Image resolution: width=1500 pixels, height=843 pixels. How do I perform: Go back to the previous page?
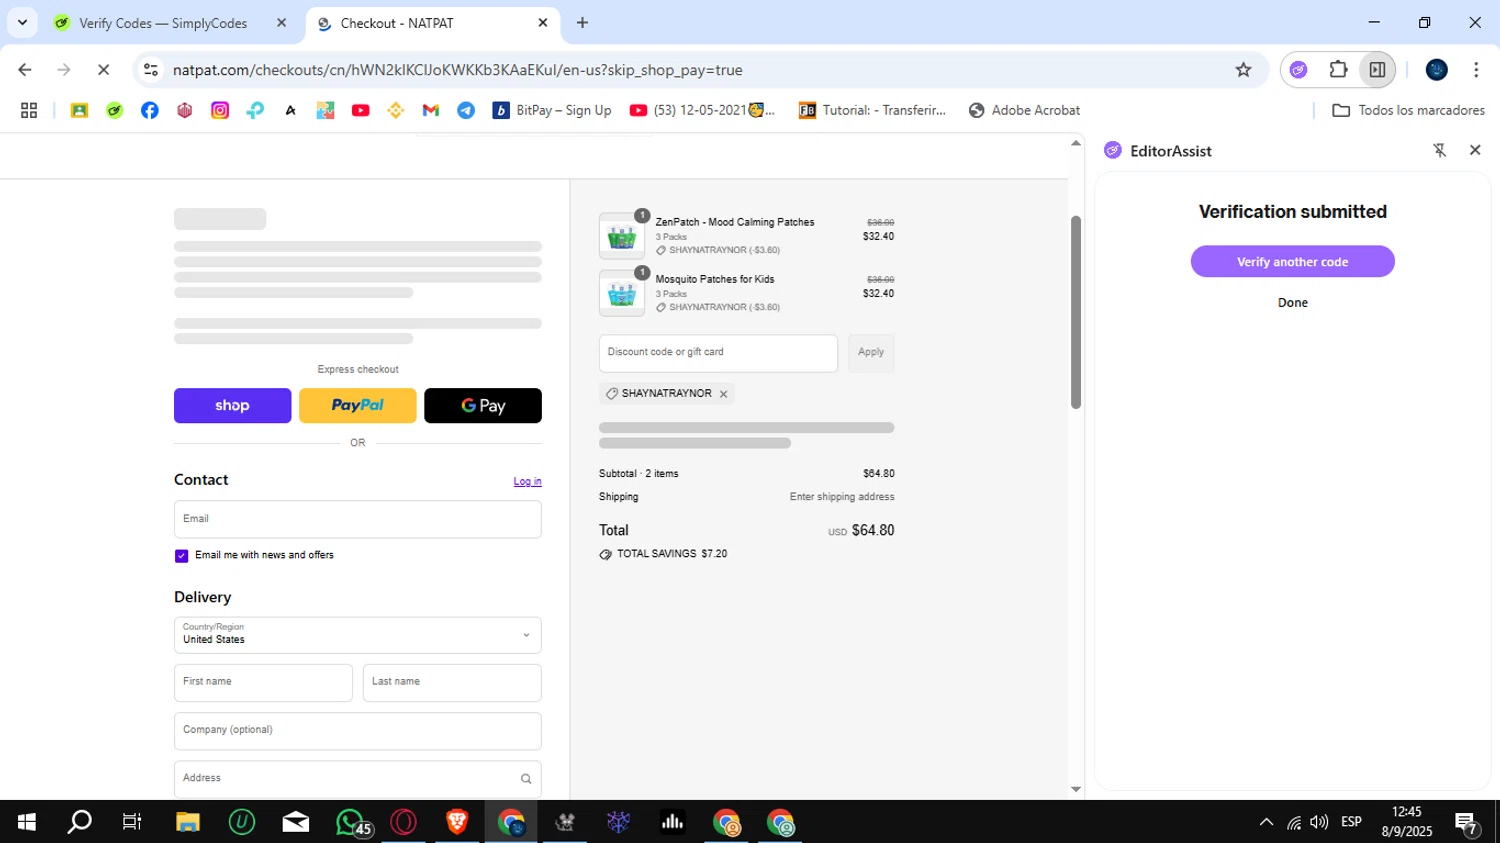pos(25,70)
